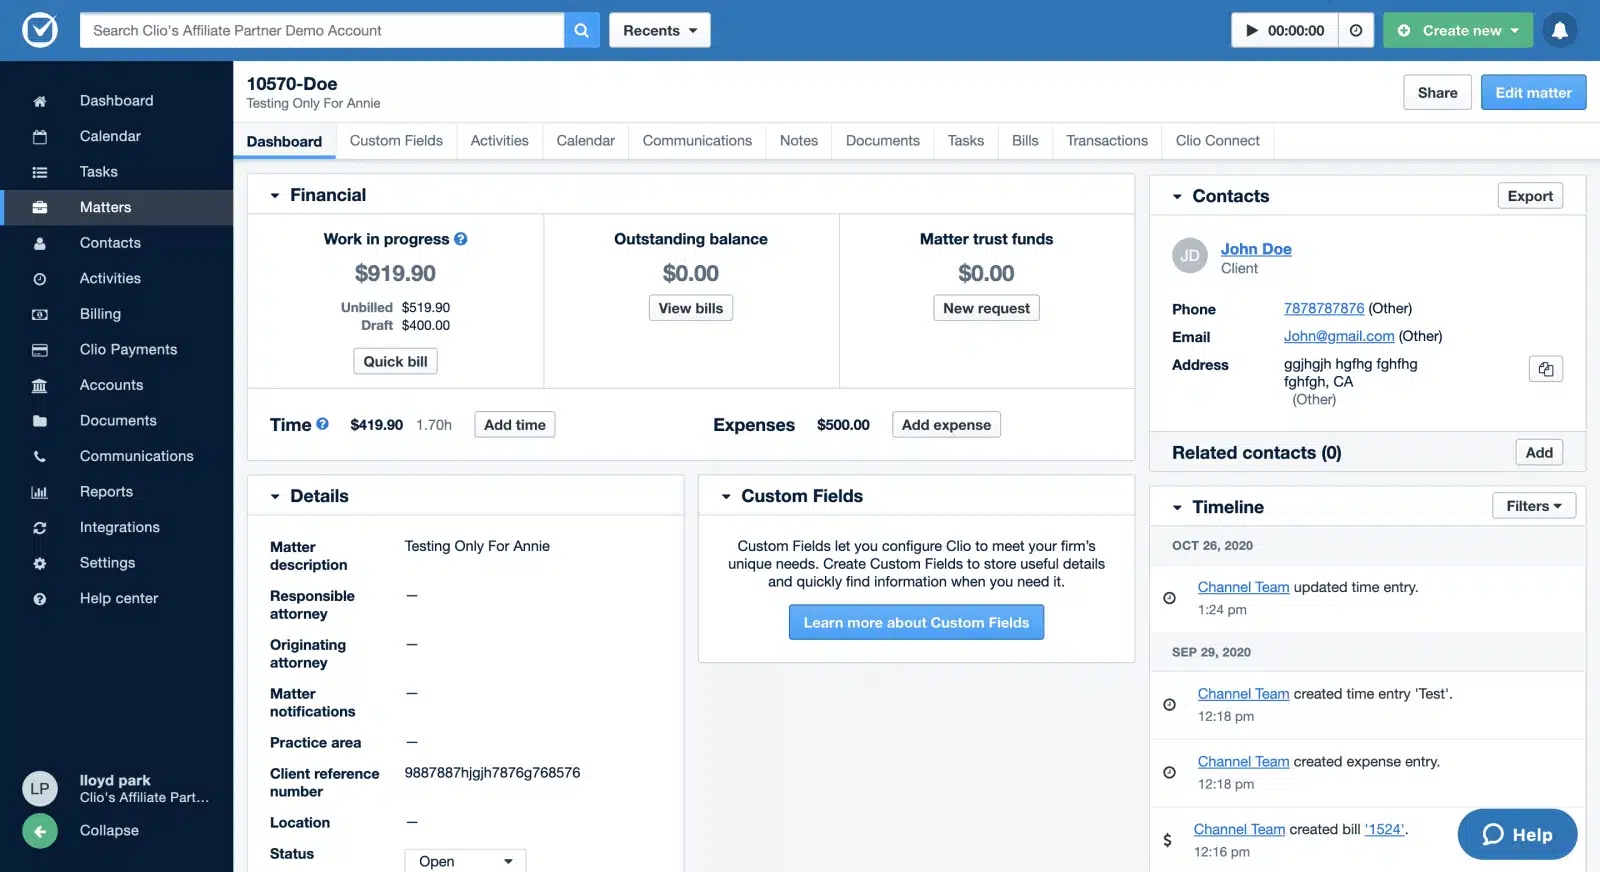Switch to the Transactions tab
The width and height of the screenshot is (1600, 872).
tap(1107, 141)
